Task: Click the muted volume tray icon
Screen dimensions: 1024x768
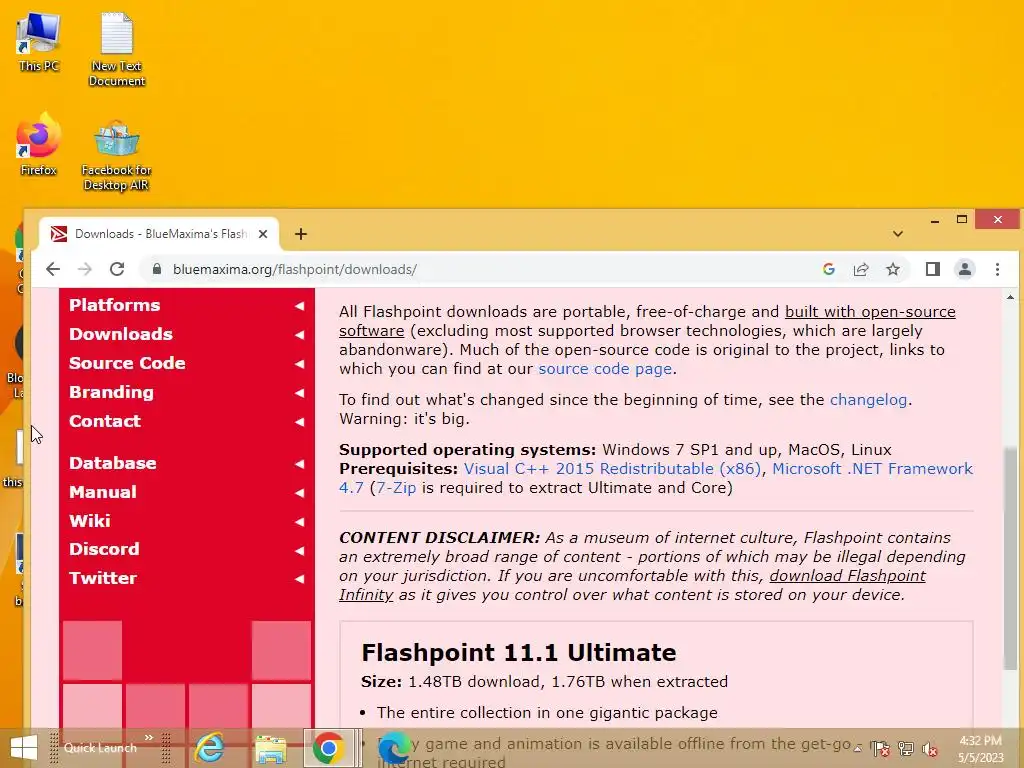Action: [929, 749]
